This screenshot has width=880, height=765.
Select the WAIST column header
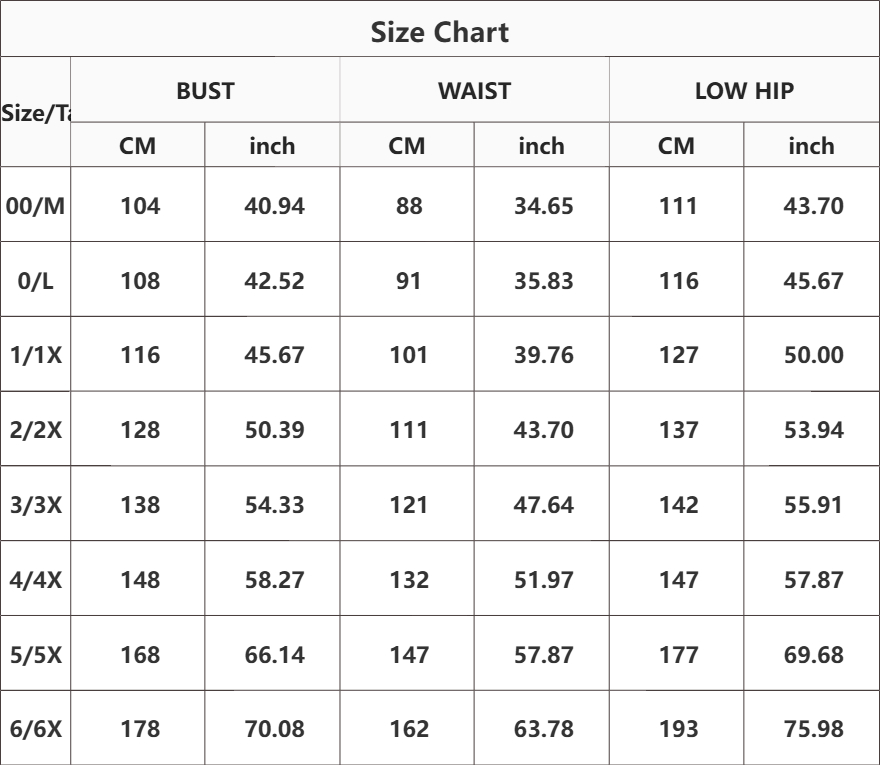click(x=474, y=91)
